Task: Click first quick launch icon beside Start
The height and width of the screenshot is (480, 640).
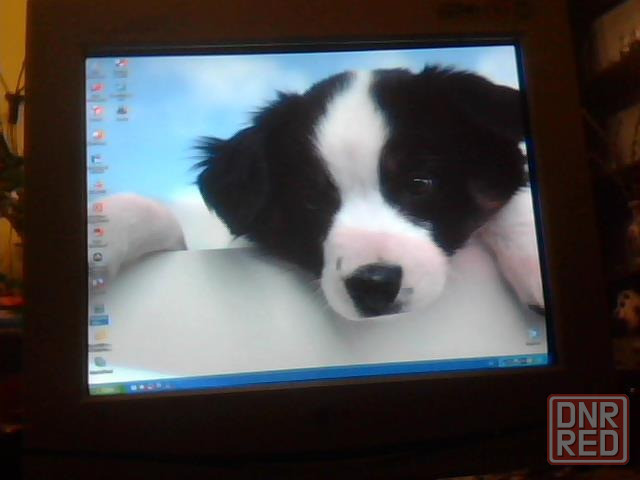Action: [134, 386]
